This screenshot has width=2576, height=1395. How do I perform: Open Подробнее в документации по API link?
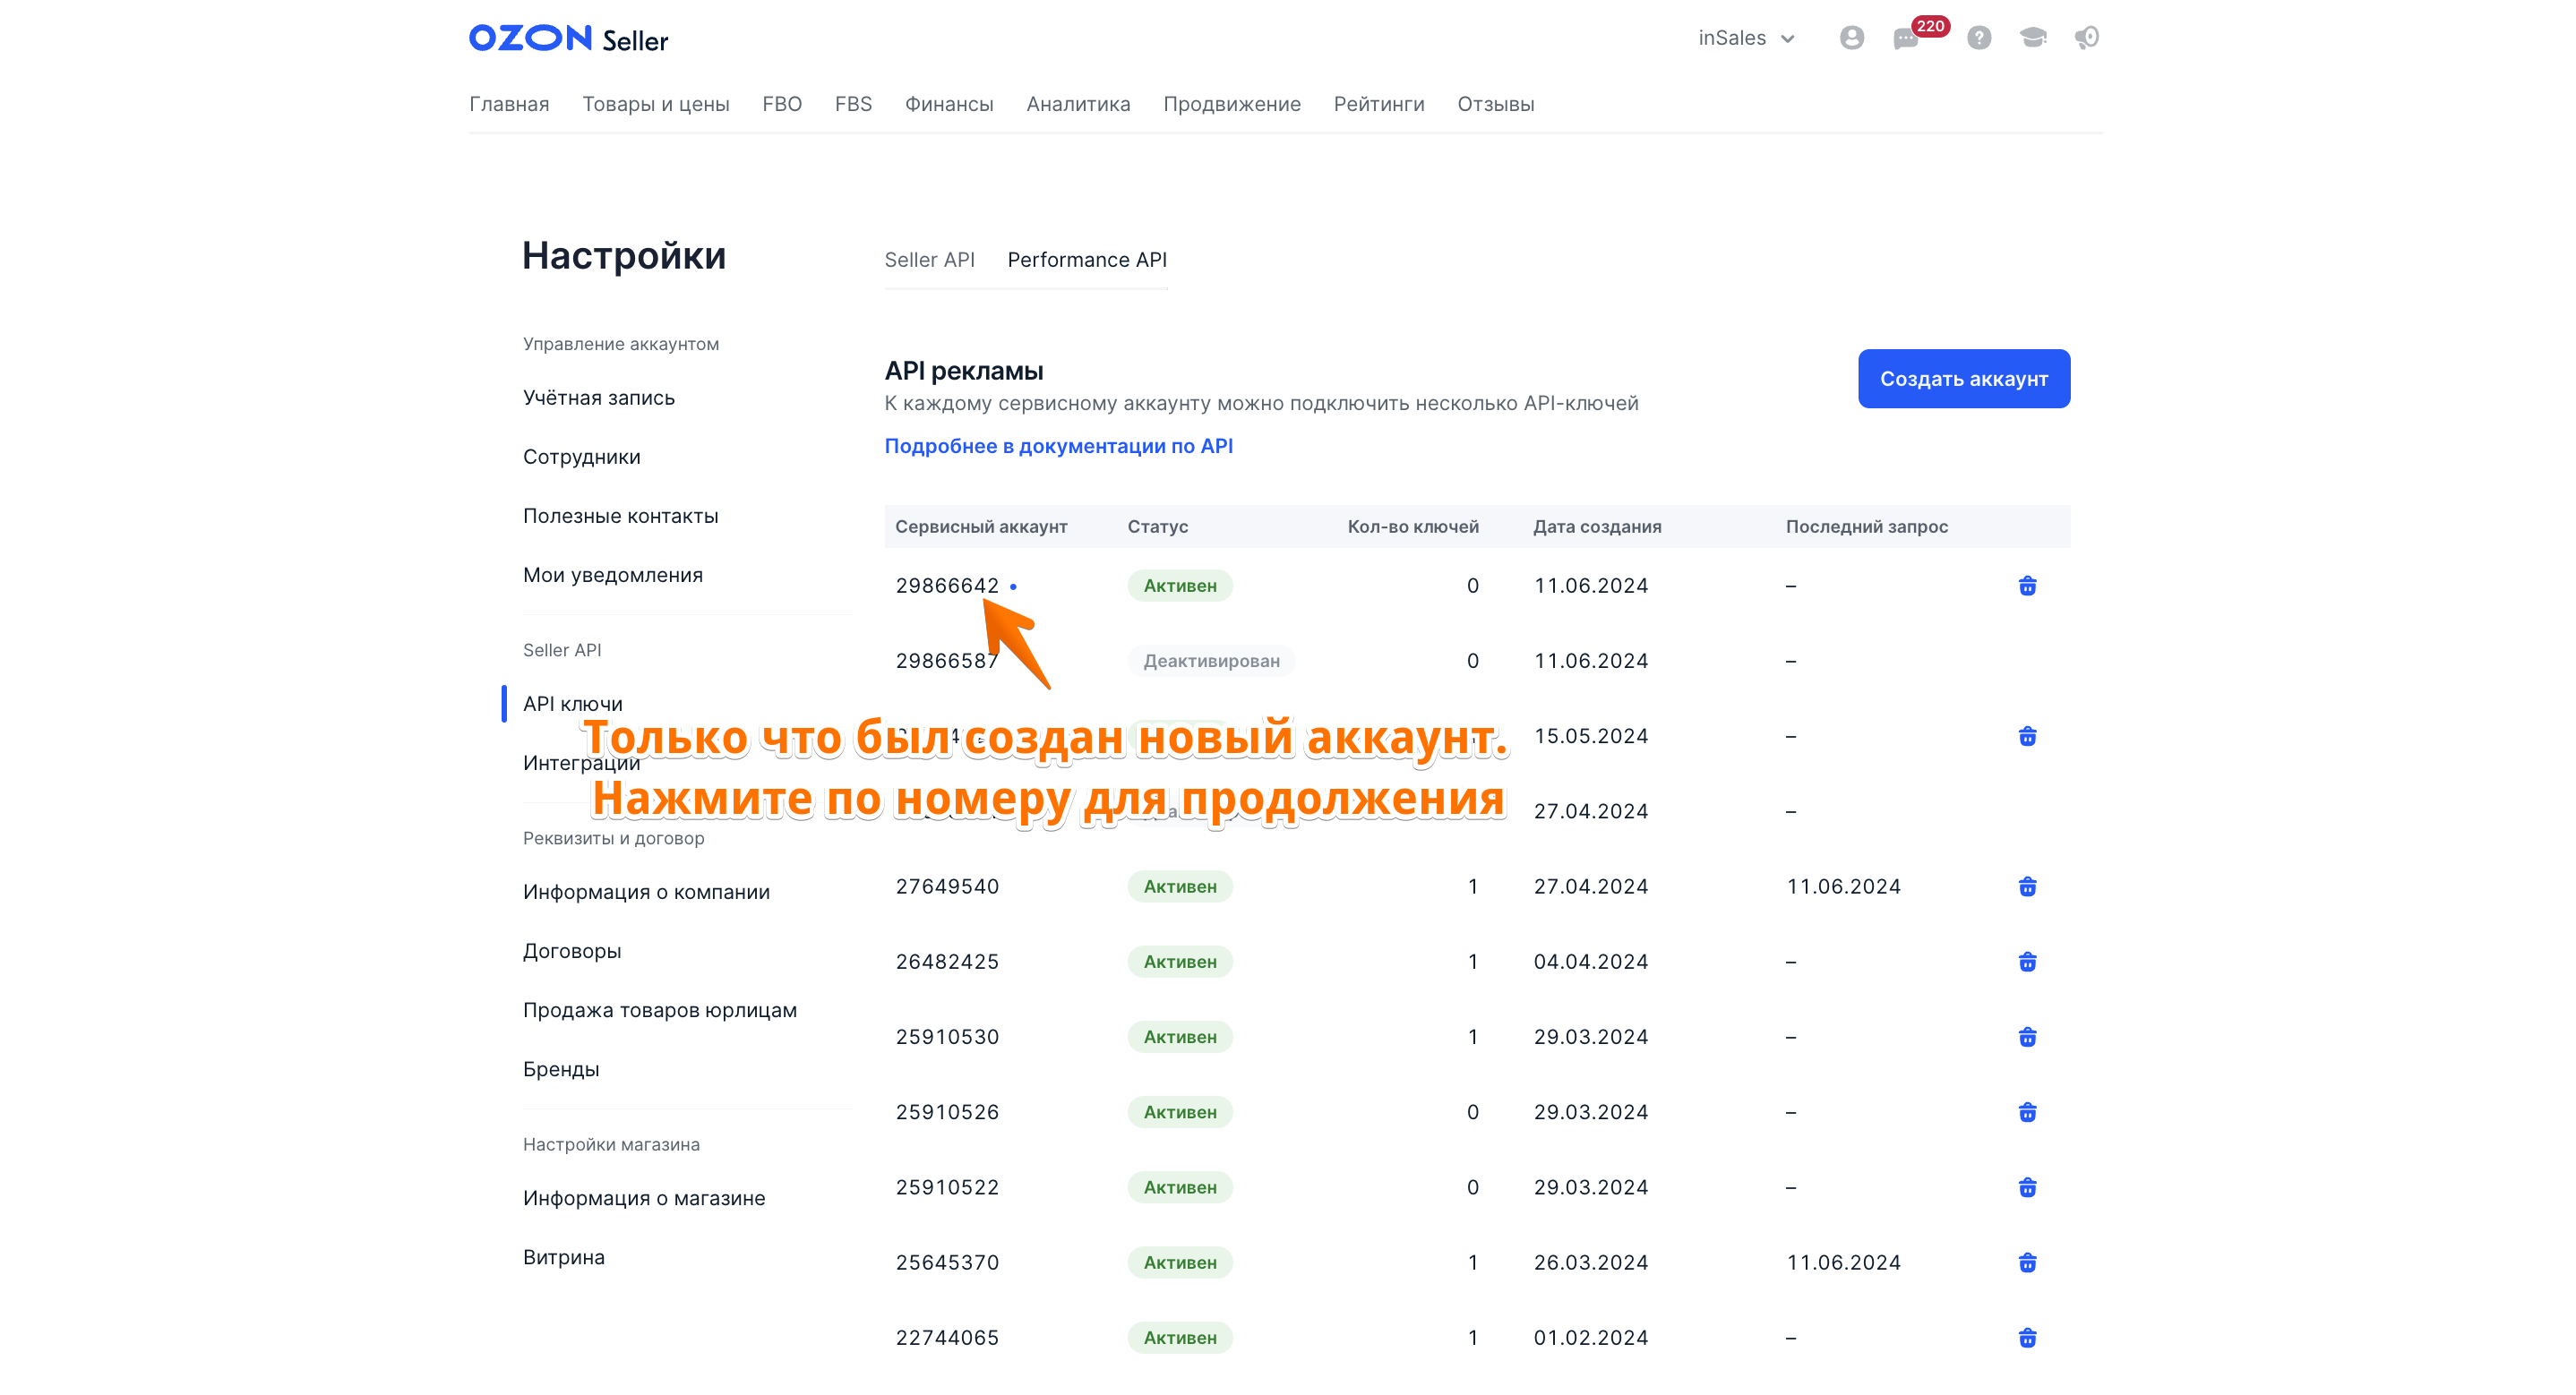(1058, 446)
